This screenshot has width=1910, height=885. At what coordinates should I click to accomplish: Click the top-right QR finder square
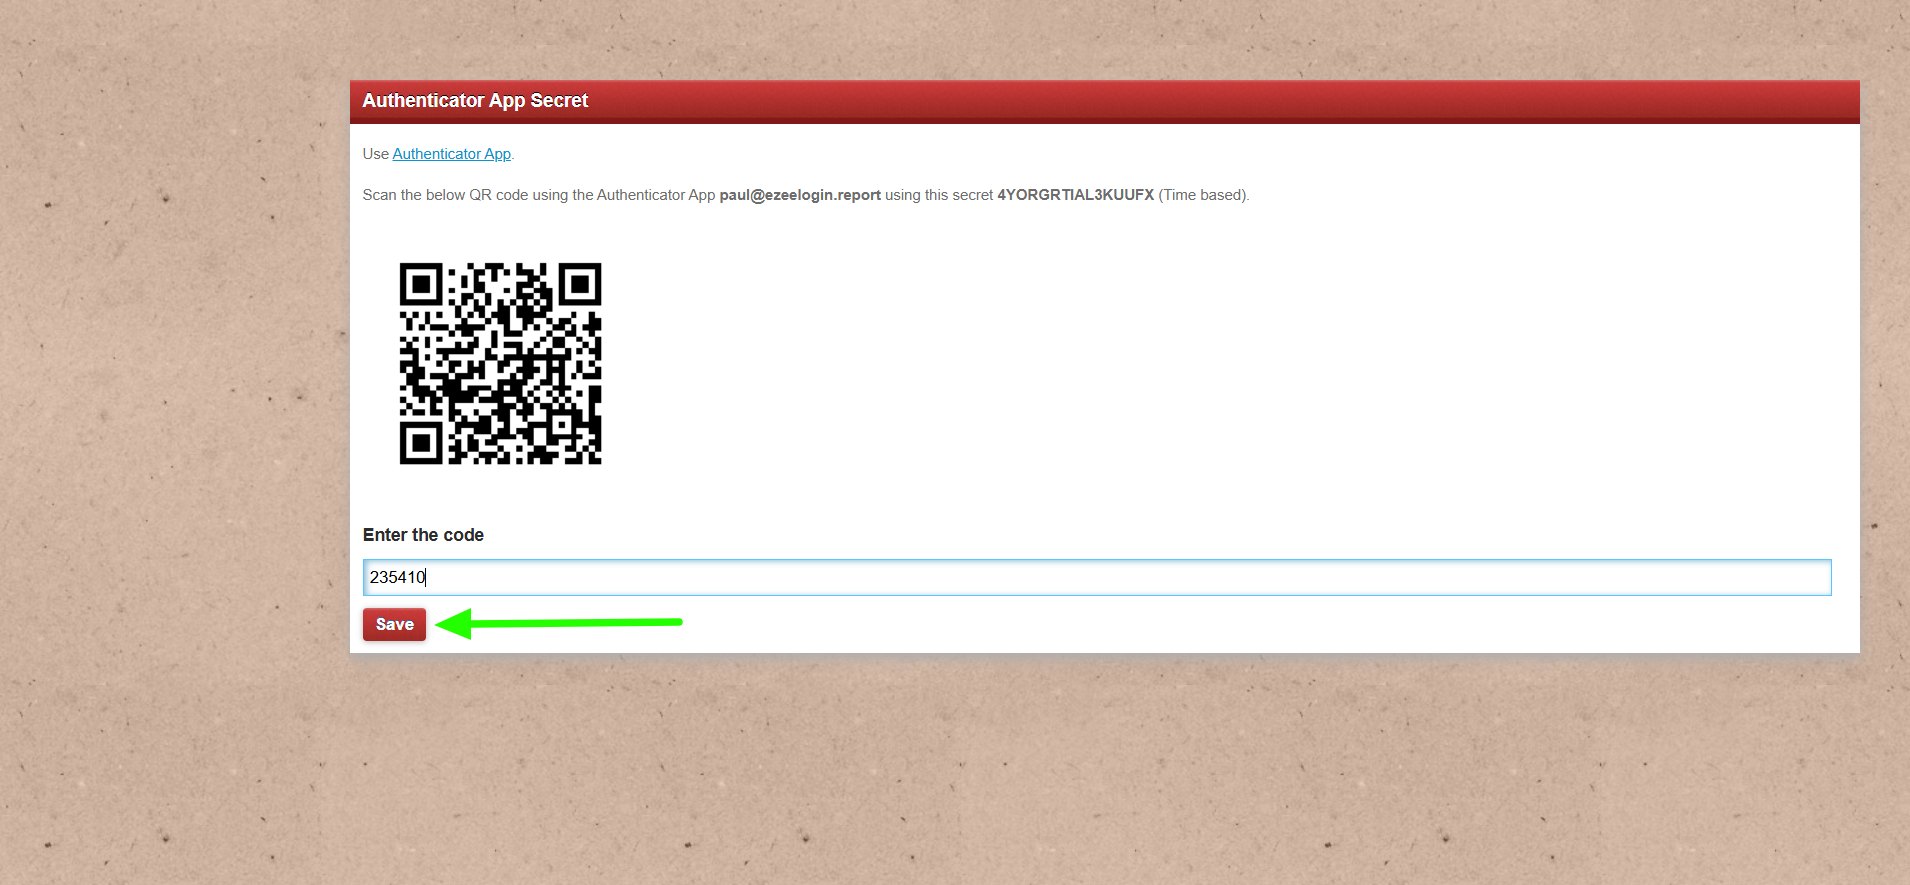point(579,285)
